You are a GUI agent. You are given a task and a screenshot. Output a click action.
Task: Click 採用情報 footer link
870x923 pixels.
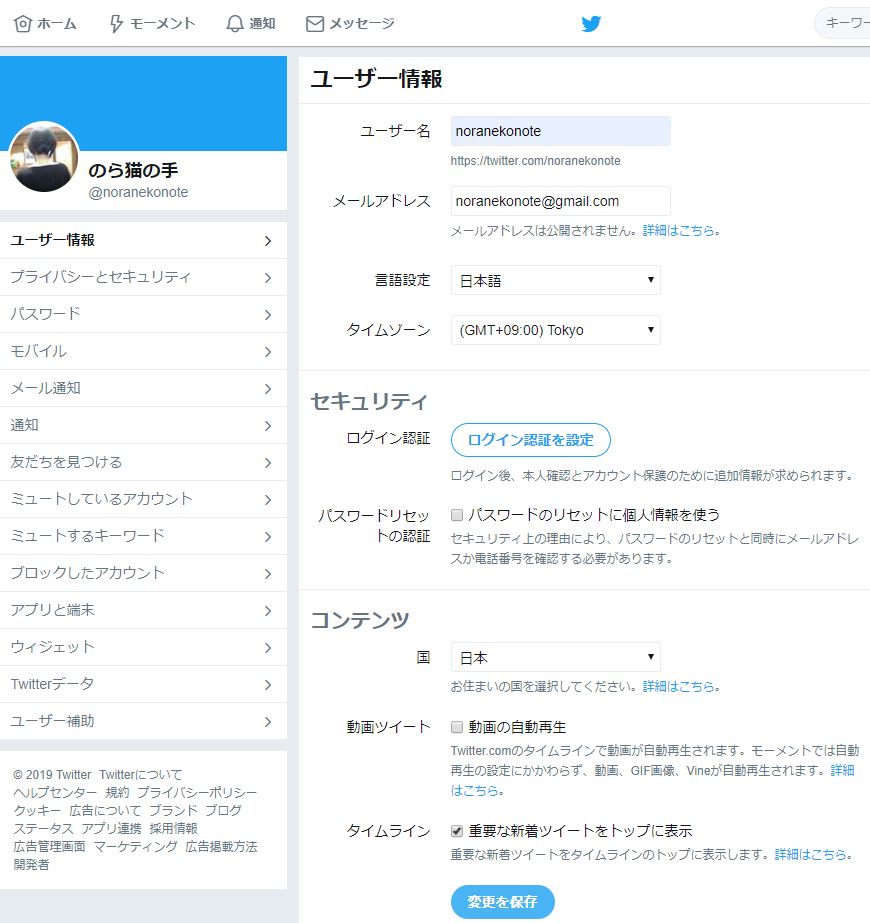pos(174,829)
